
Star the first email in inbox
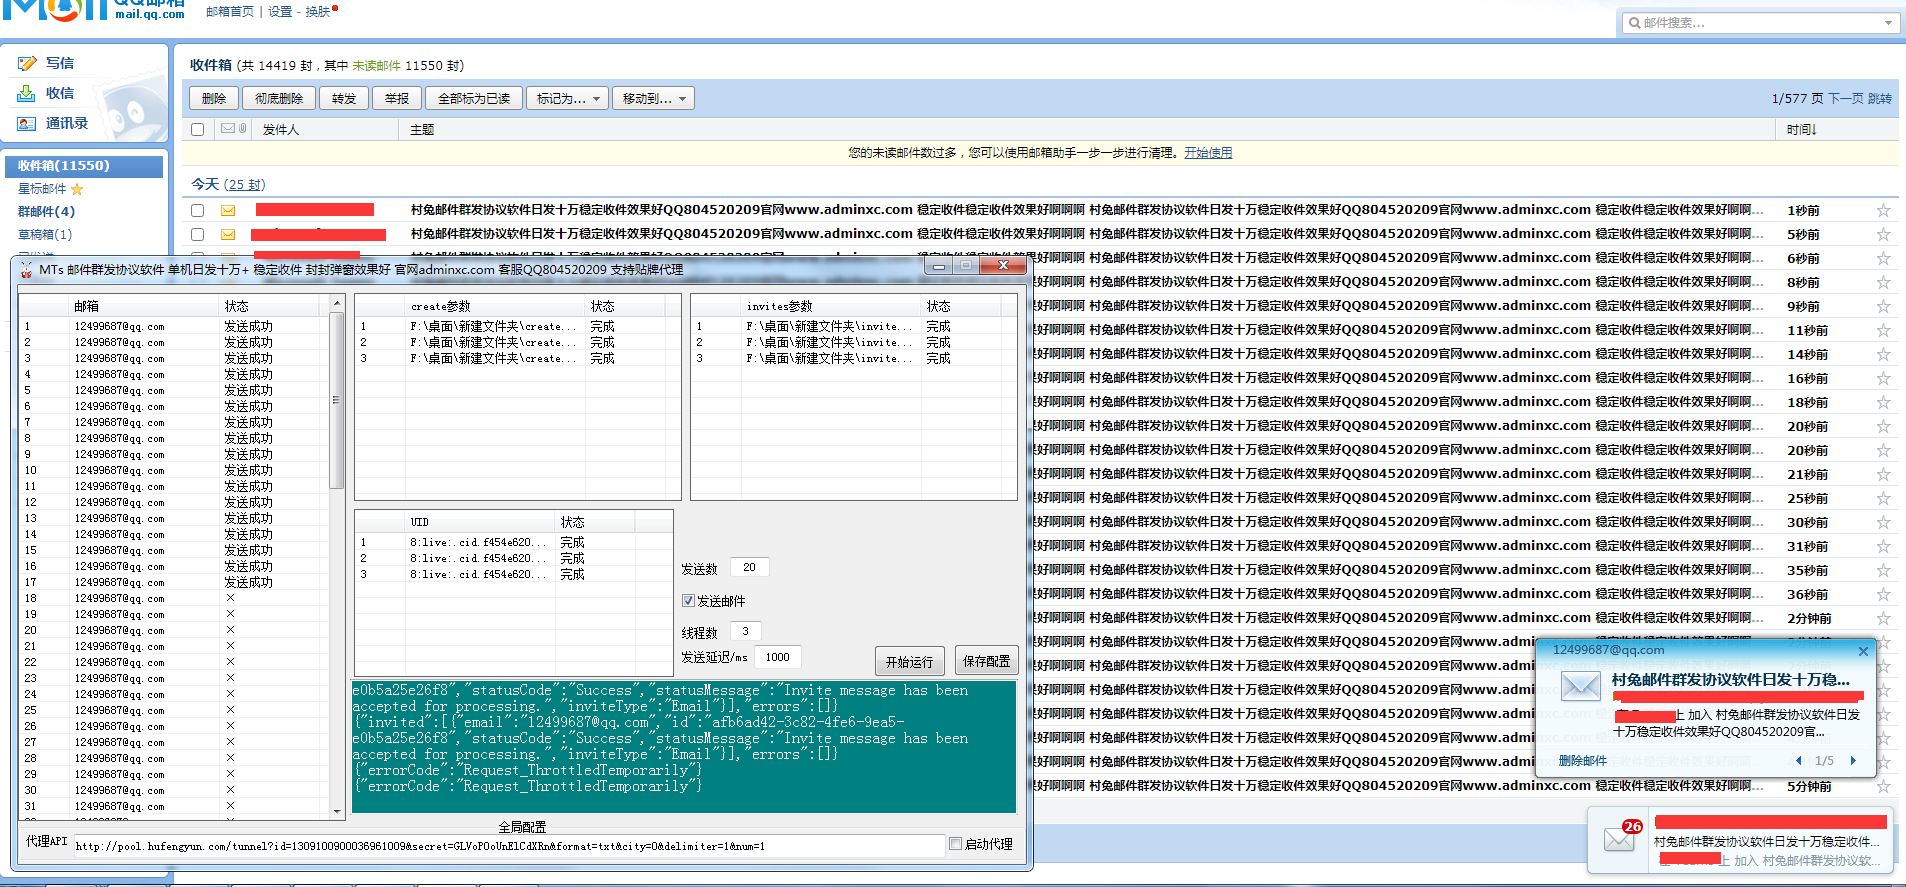pyautogui.click(x=1883, y=210)
